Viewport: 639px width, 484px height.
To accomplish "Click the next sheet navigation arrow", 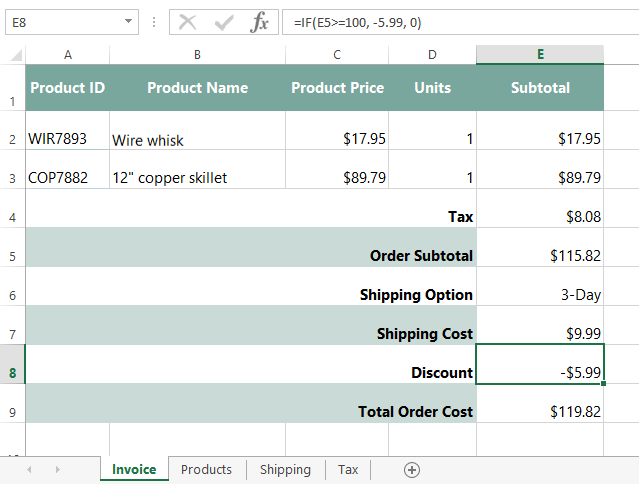I will [57, 470].
